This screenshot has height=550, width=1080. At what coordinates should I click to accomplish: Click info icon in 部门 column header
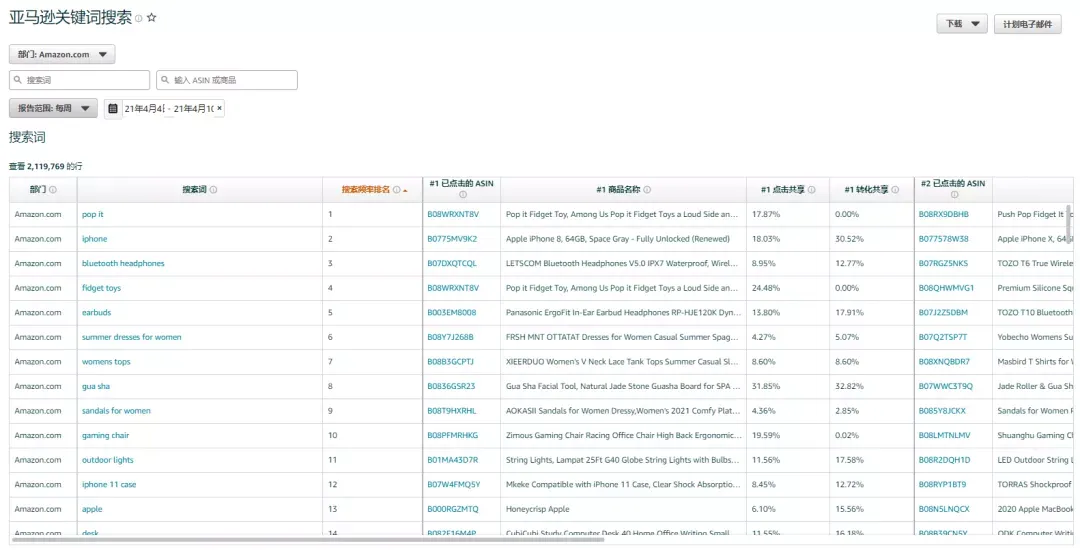click(x=53, y=190)
